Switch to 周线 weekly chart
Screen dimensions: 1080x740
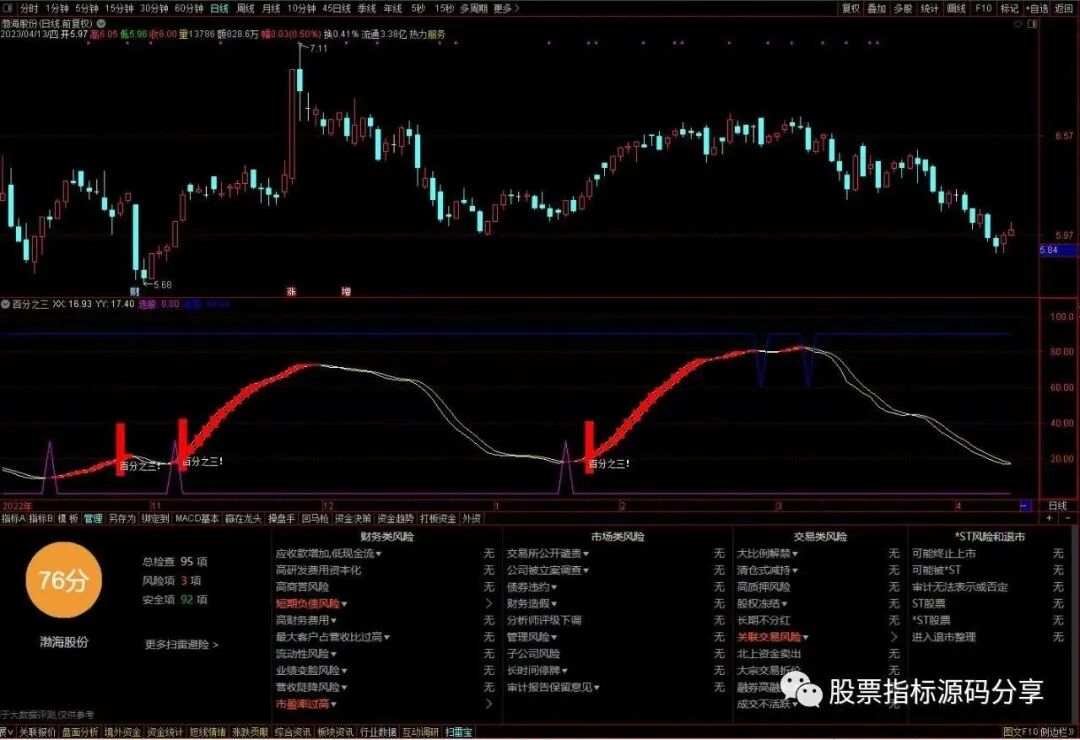[x=245, y=8]
